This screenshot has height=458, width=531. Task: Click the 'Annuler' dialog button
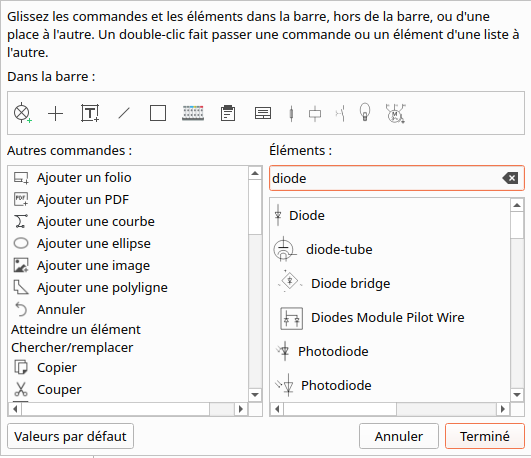399,436
